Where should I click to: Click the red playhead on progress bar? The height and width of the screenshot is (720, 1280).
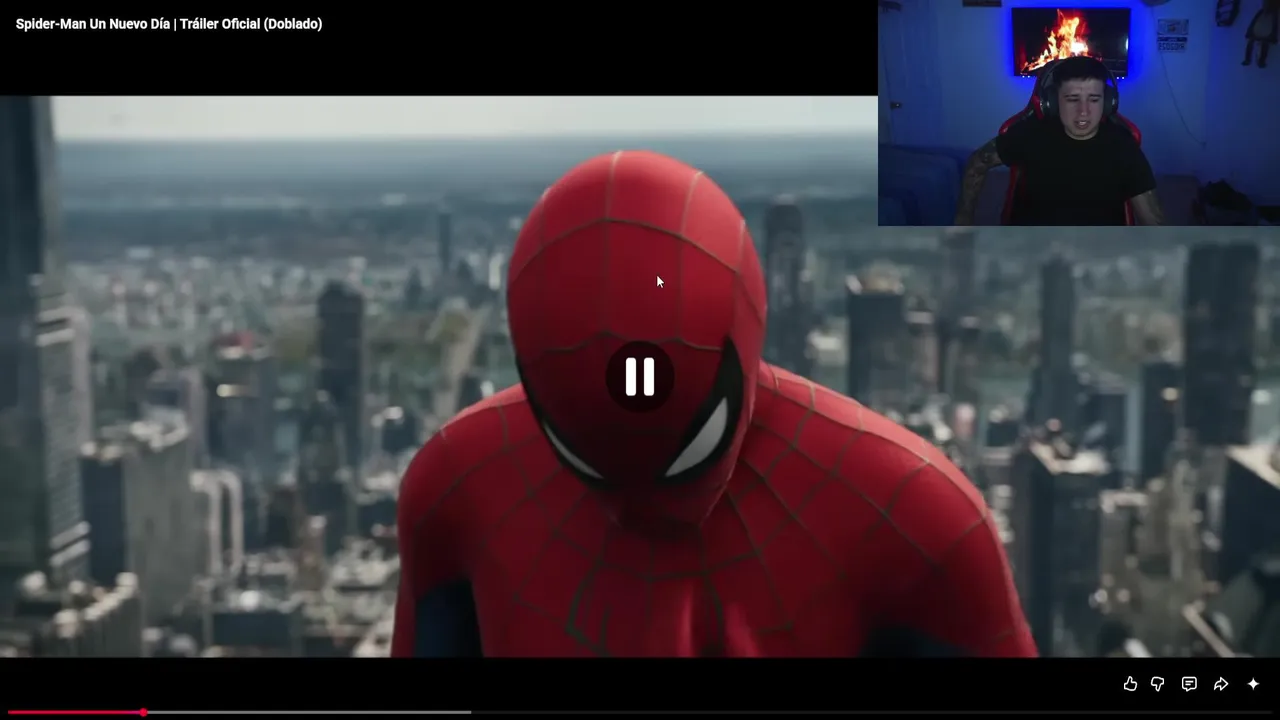[144, 712]
